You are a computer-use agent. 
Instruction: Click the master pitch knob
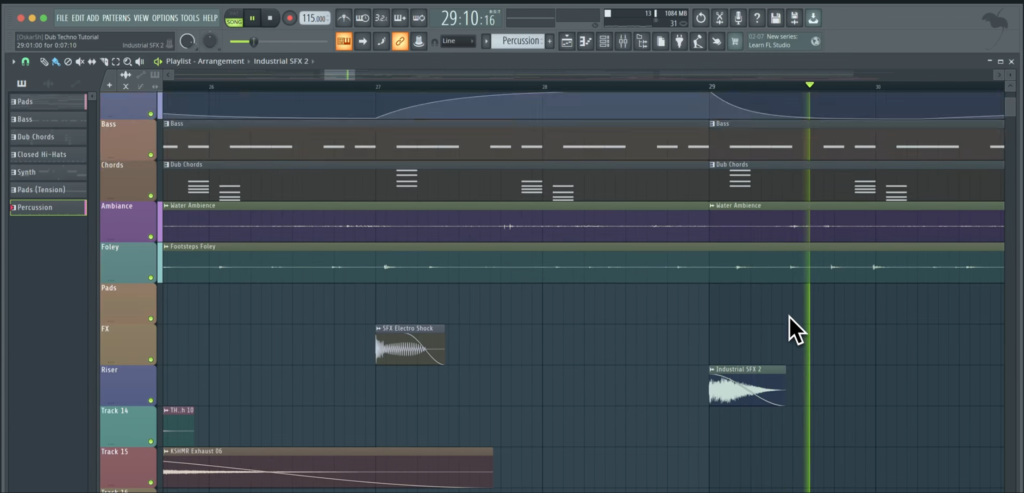tap(210, 41)
